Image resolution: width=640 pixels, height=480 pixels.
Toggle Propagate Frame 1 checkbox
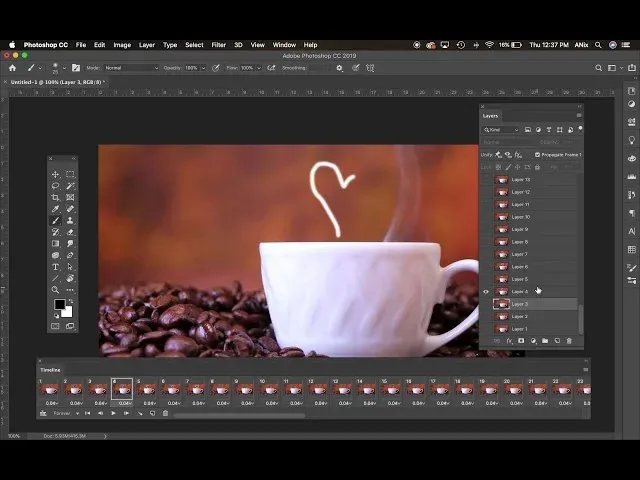point(537,155)
